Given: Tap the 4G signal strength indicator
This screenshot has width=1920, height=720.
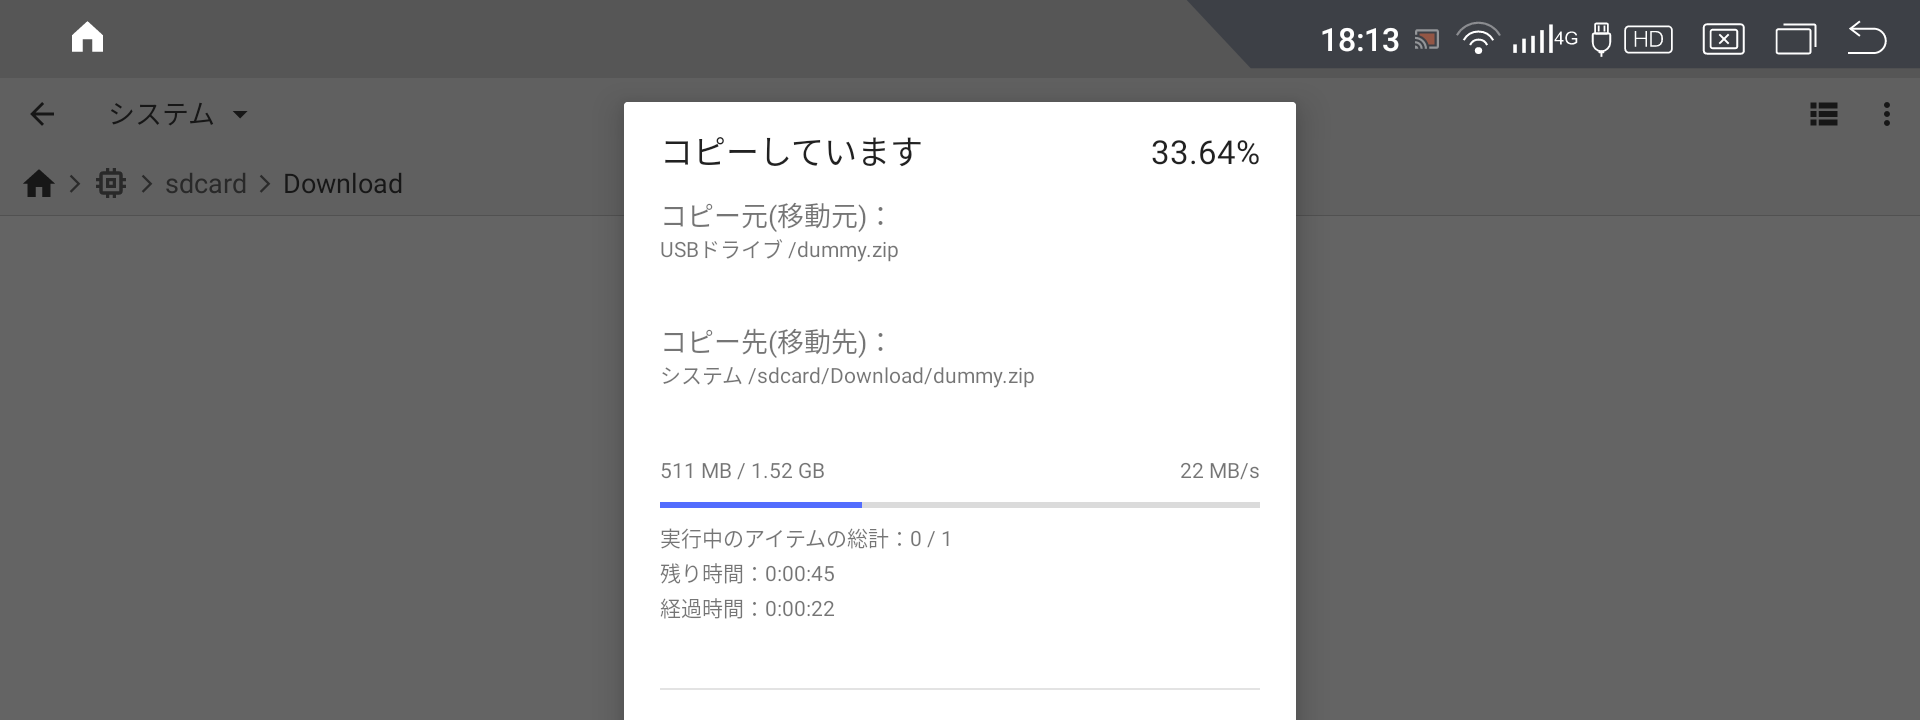Looking at the screenshot, I should 1544,40.
